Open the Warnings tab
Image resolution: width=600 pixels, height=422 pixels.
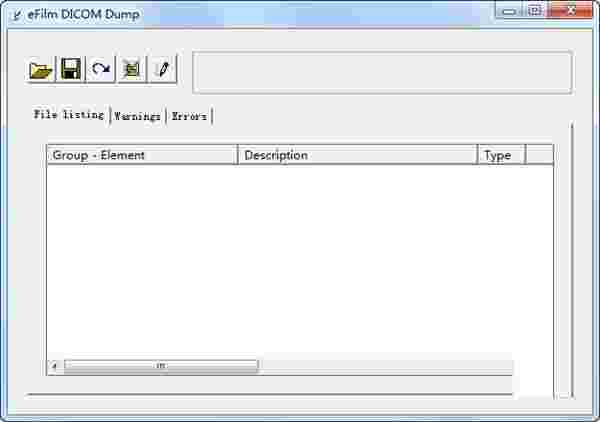137,116
